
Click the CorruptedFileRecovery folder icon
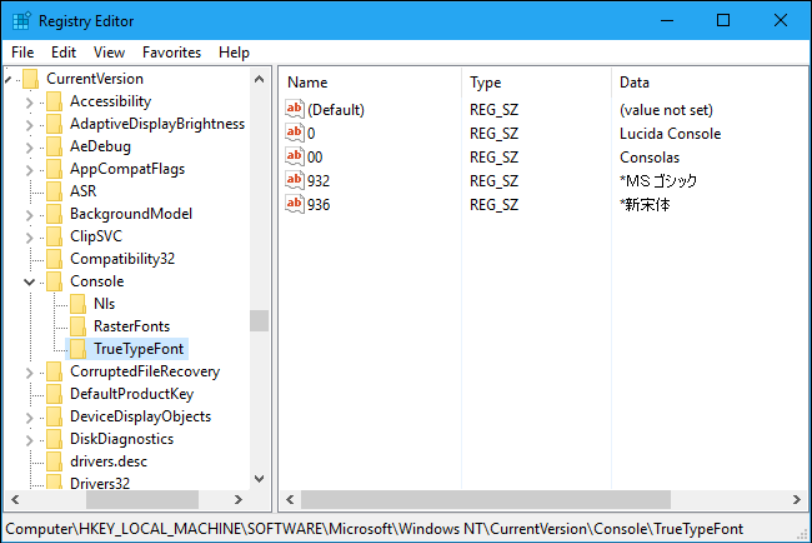(x=54, y=371)
